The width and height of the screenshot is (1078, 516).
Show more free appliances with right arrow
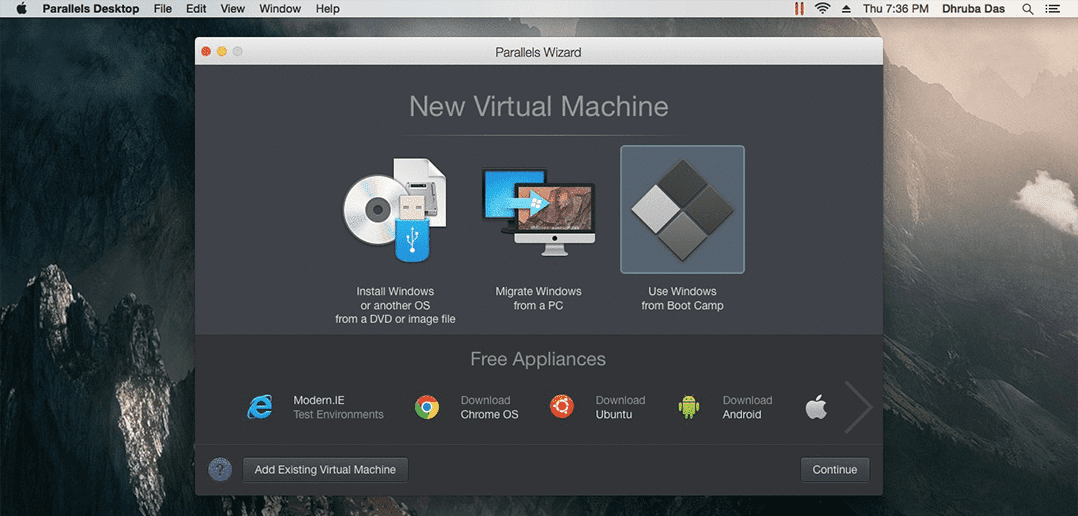click(x=858, y=407)
